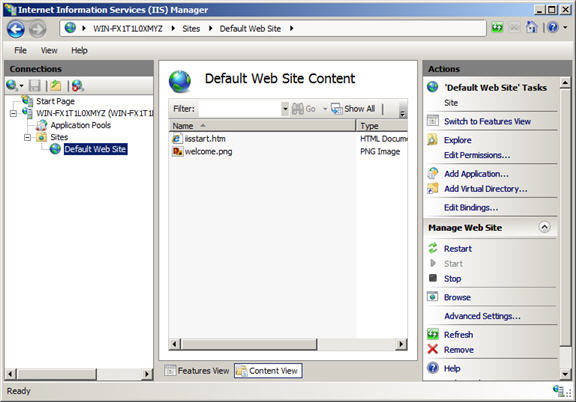Select the WIN-FX1T1L0XMYZ server node
This screenshot has width=576, height=402.
[x=95, y=113]
